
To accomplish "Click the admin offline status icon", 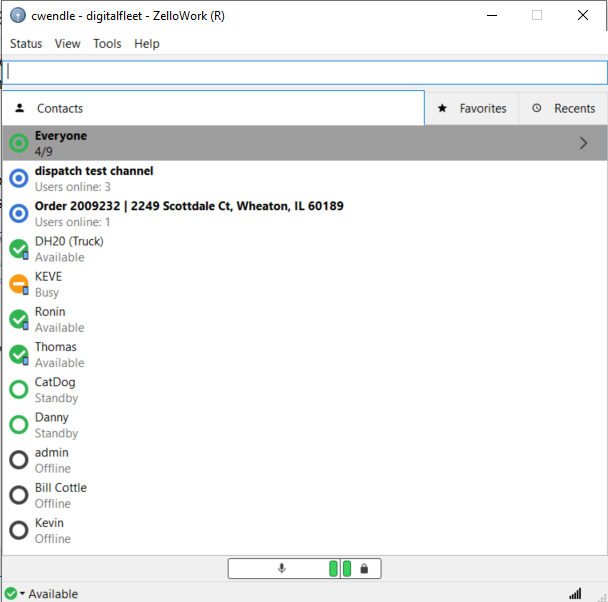I will click(18, 460).
